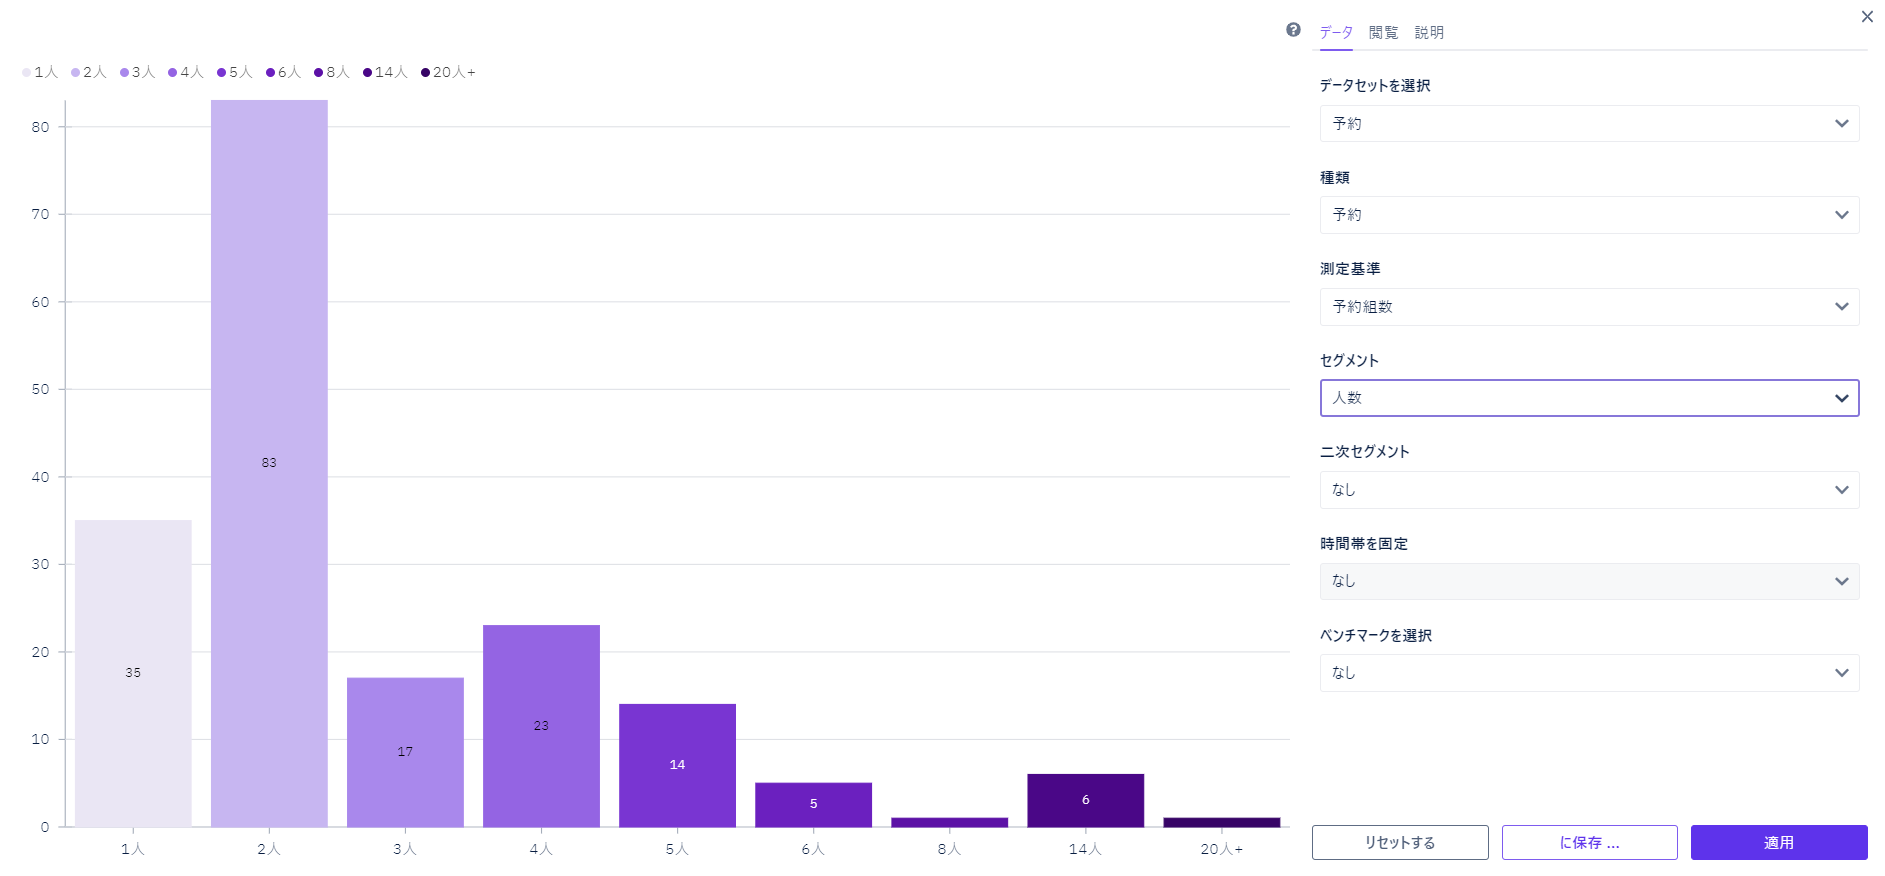1885x876 pixels.
Task: Expand the セグメント dropdown showing 人数
Action: pyautogui.click(x=1588, y=398)
